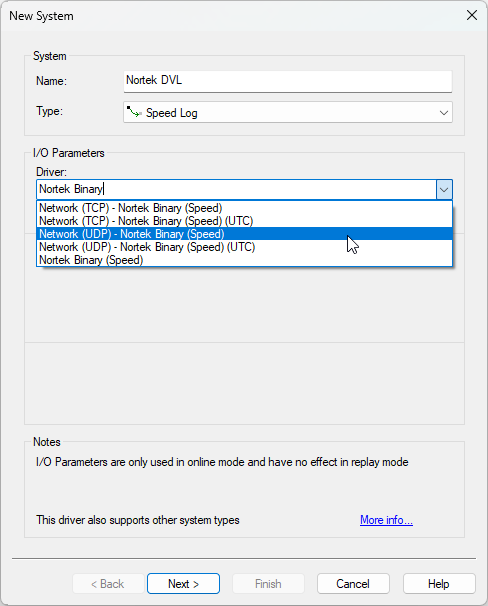The width and height of the screenshot is (488, 606).
Task: Select Network (TCP) - Nortek Binary (Speed)
Action: (x=244, y=208)
